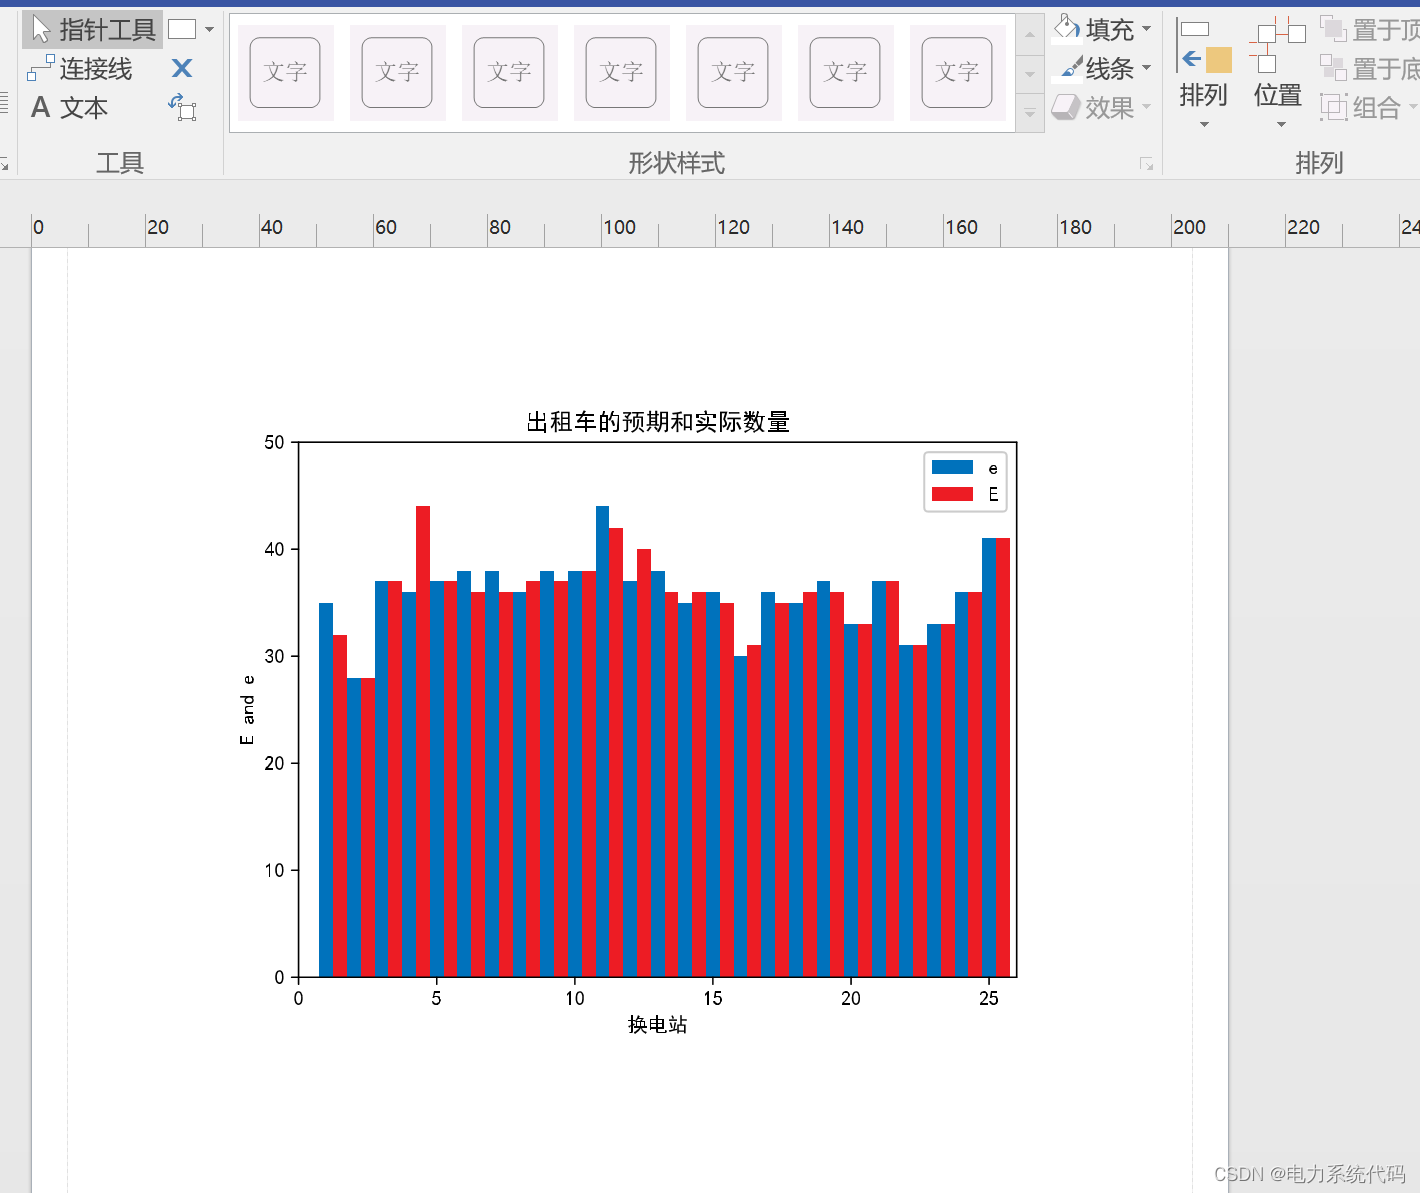This screenshot has width=1420, height=1193.
Task: Click the 置于底层 send-to-back icon
Action: pyautogui.click(x=1335, y=68)
